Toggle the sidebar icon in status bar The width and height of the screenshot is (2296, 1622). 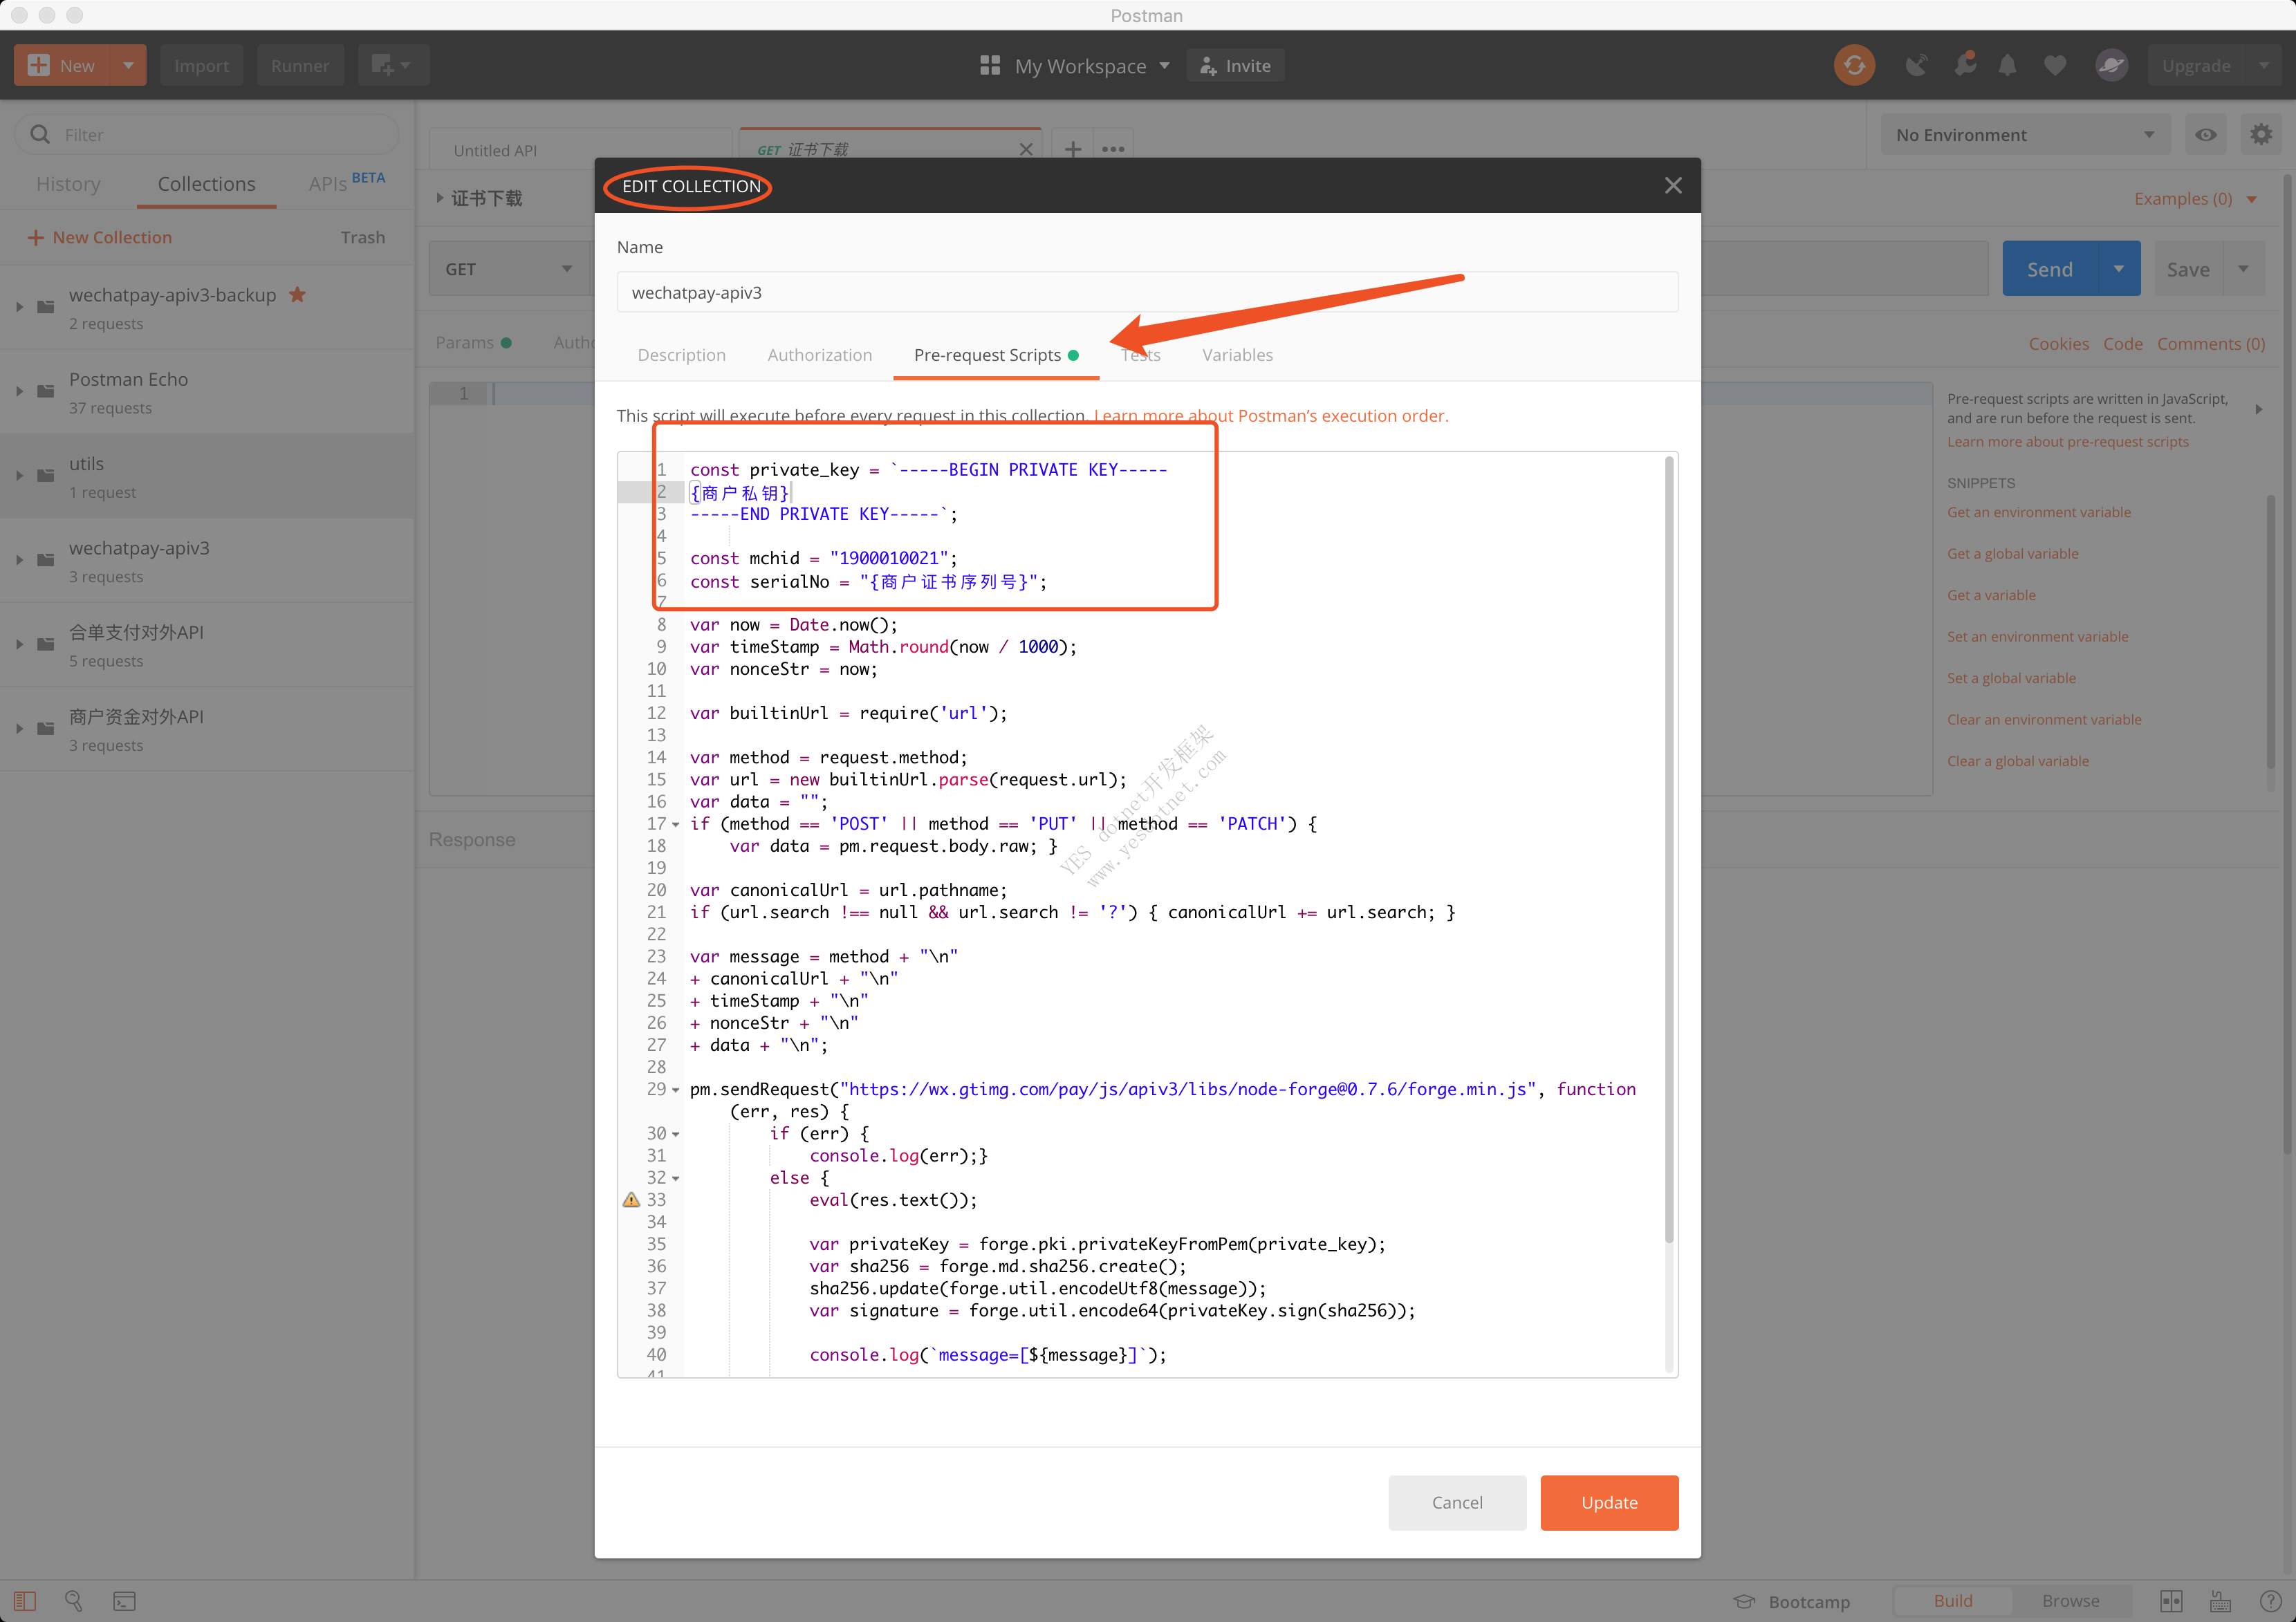point(25,1601)
